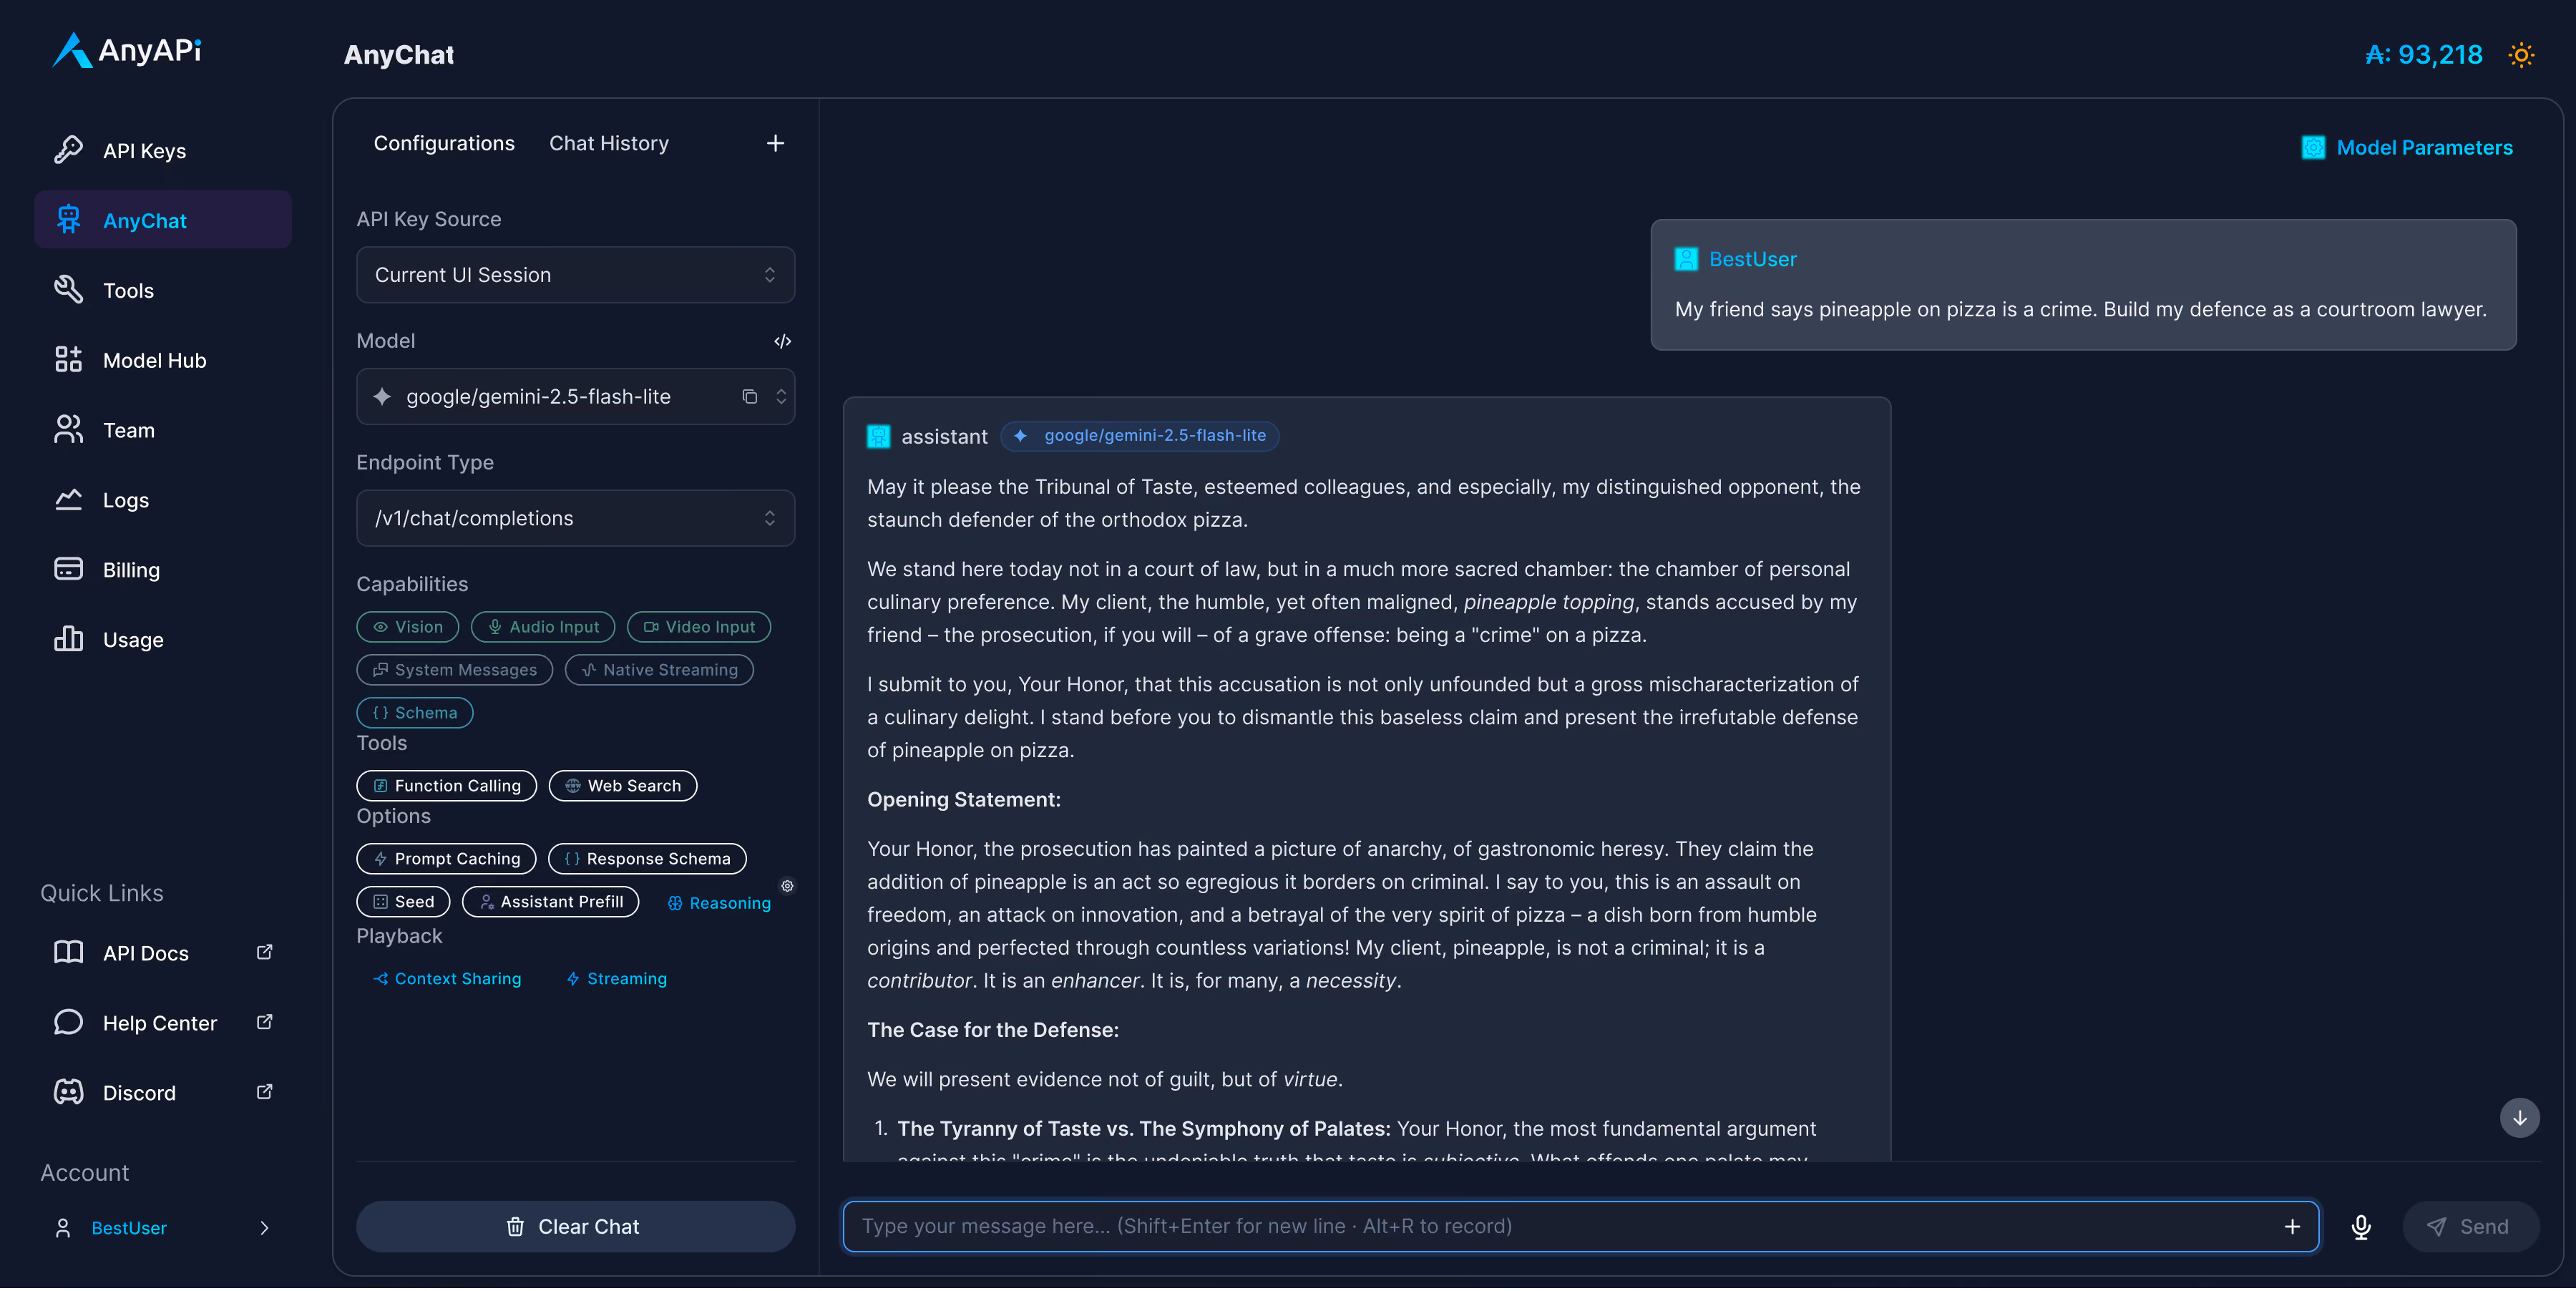Open the Endpoint Type dropdown
Viewport: 2576px width, 1291px height.
pyautogui.click(x=575, y=519)
